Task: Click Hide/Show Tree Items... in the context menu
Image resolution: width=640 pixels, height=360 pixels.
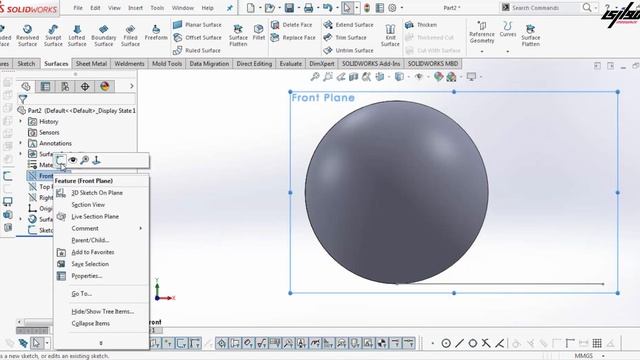Action: [x=102, y=311]
